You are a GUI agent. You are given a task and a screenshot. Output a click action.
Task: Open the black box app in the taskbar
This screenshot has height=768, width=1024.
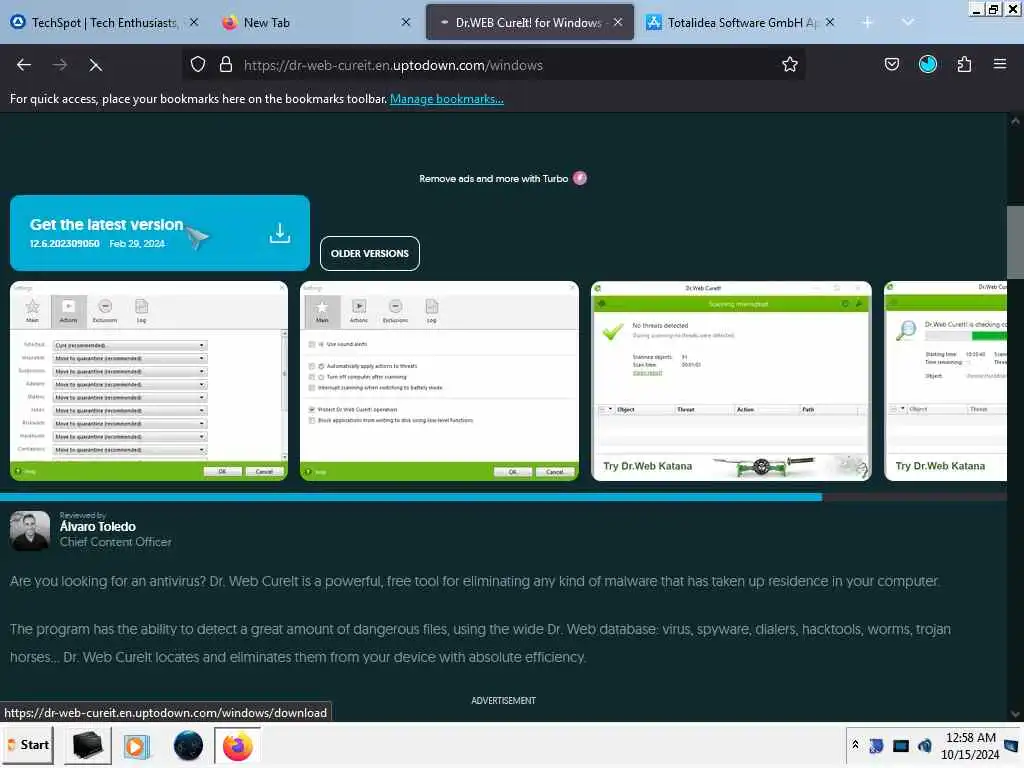coord(88,745)
